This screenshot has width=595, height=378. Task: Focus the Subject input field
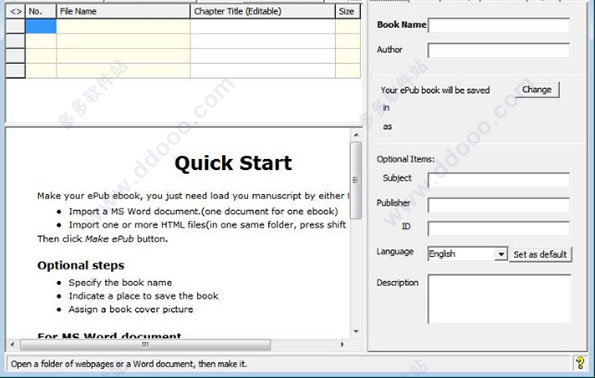(x=499, y=180)
